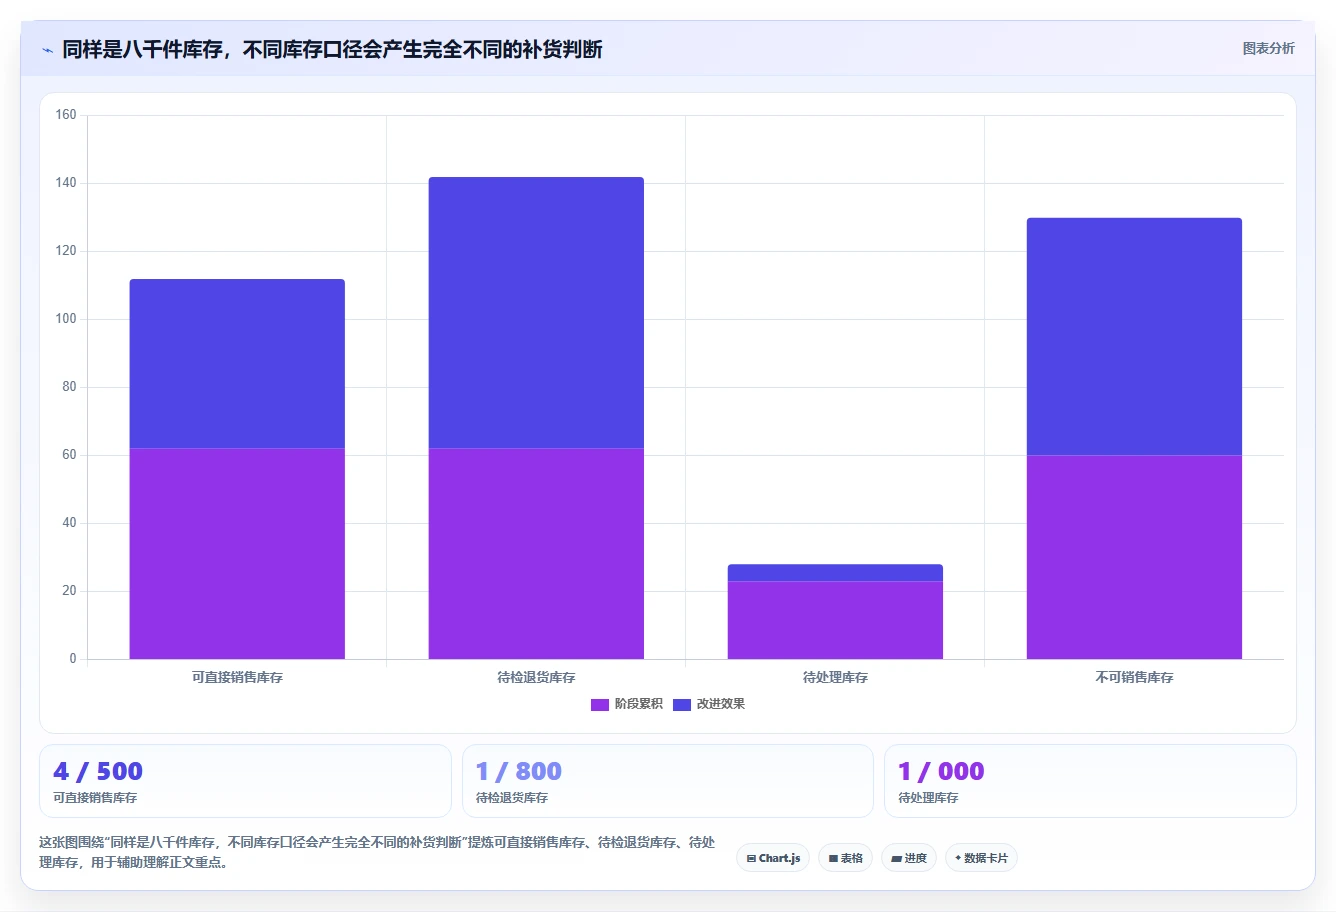The height and width of the screenshot is (912, 1336).
Task: Click the x-axis label 待处理库存
Action: 835,678
